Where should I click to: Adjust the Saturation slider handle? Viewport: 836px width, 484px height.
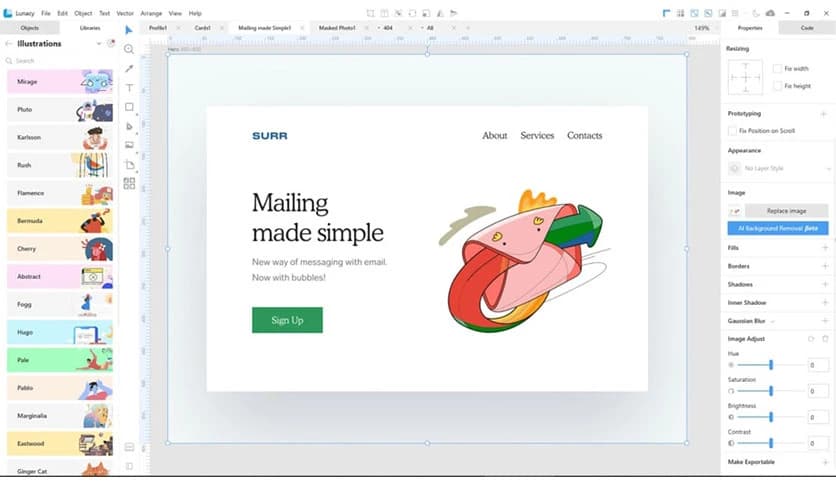(771, 391)
